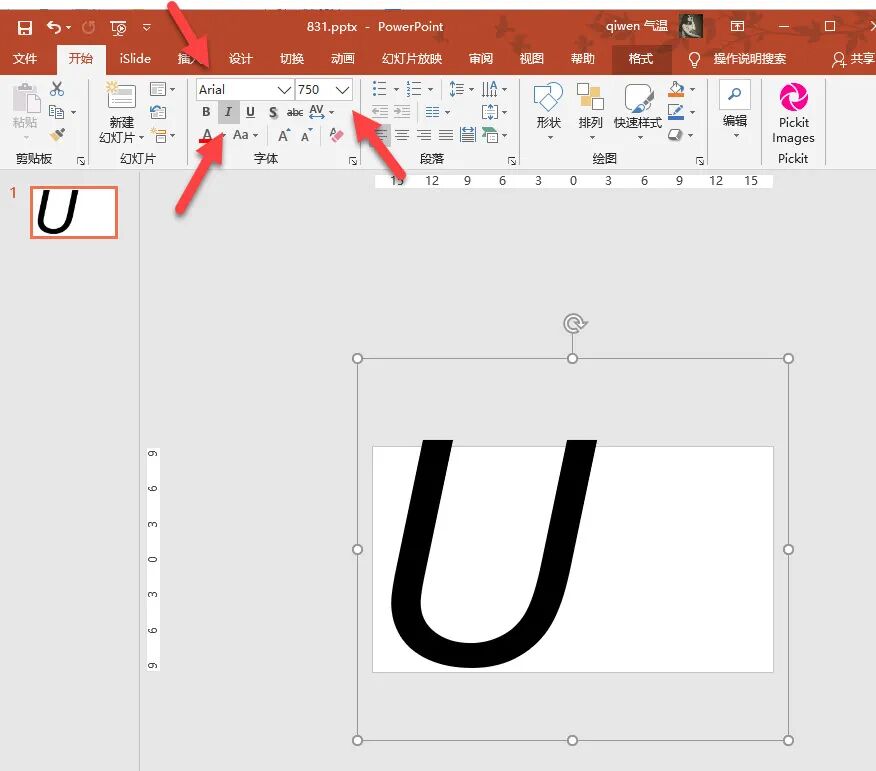Decrease the font size

[x=306, y=136]
